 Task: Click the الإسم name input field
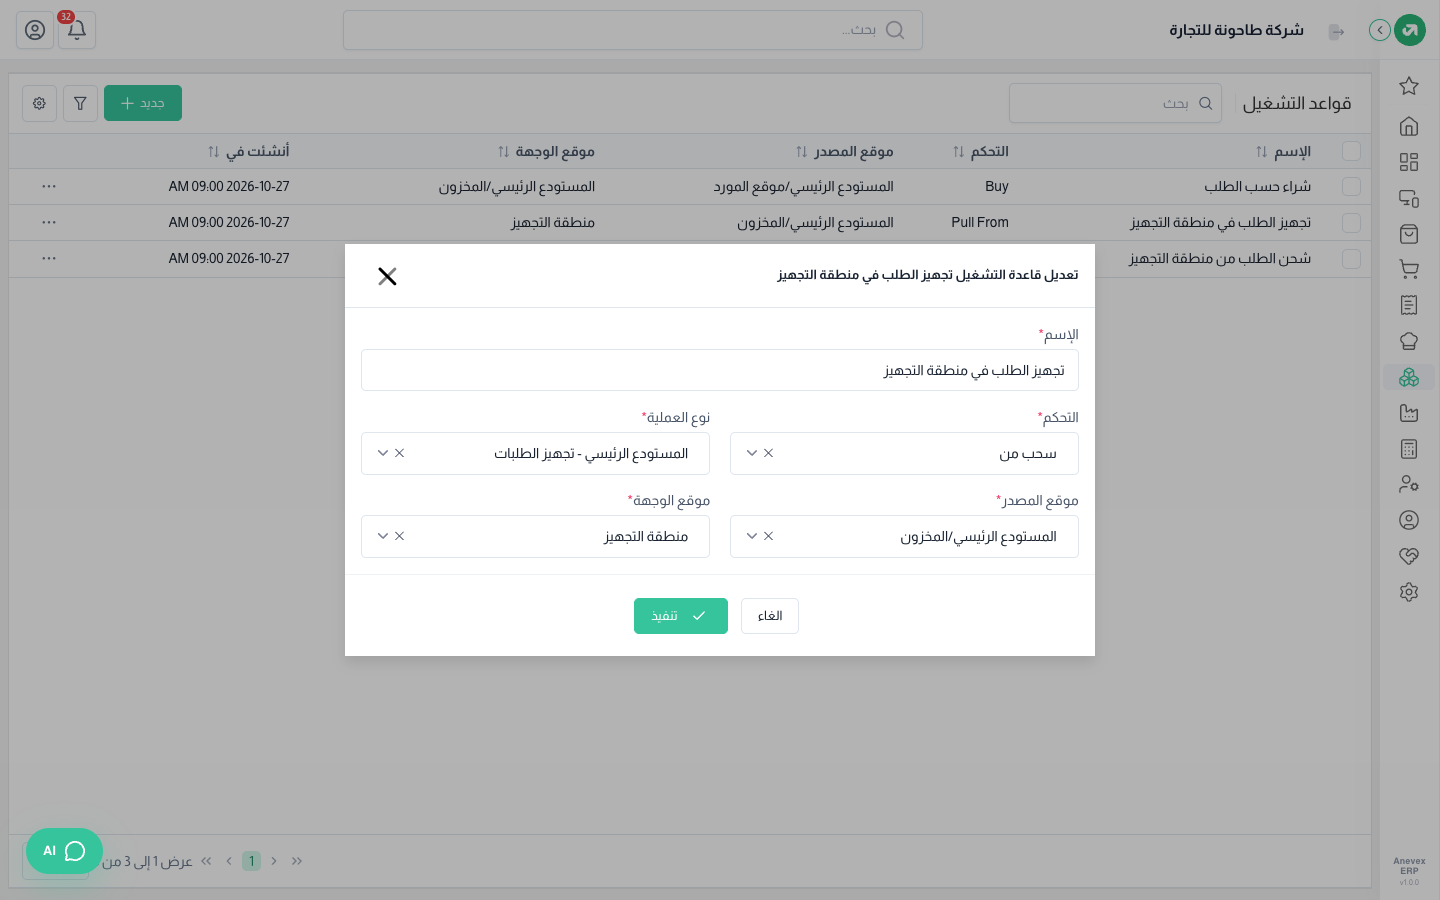[x=720, y=370]
